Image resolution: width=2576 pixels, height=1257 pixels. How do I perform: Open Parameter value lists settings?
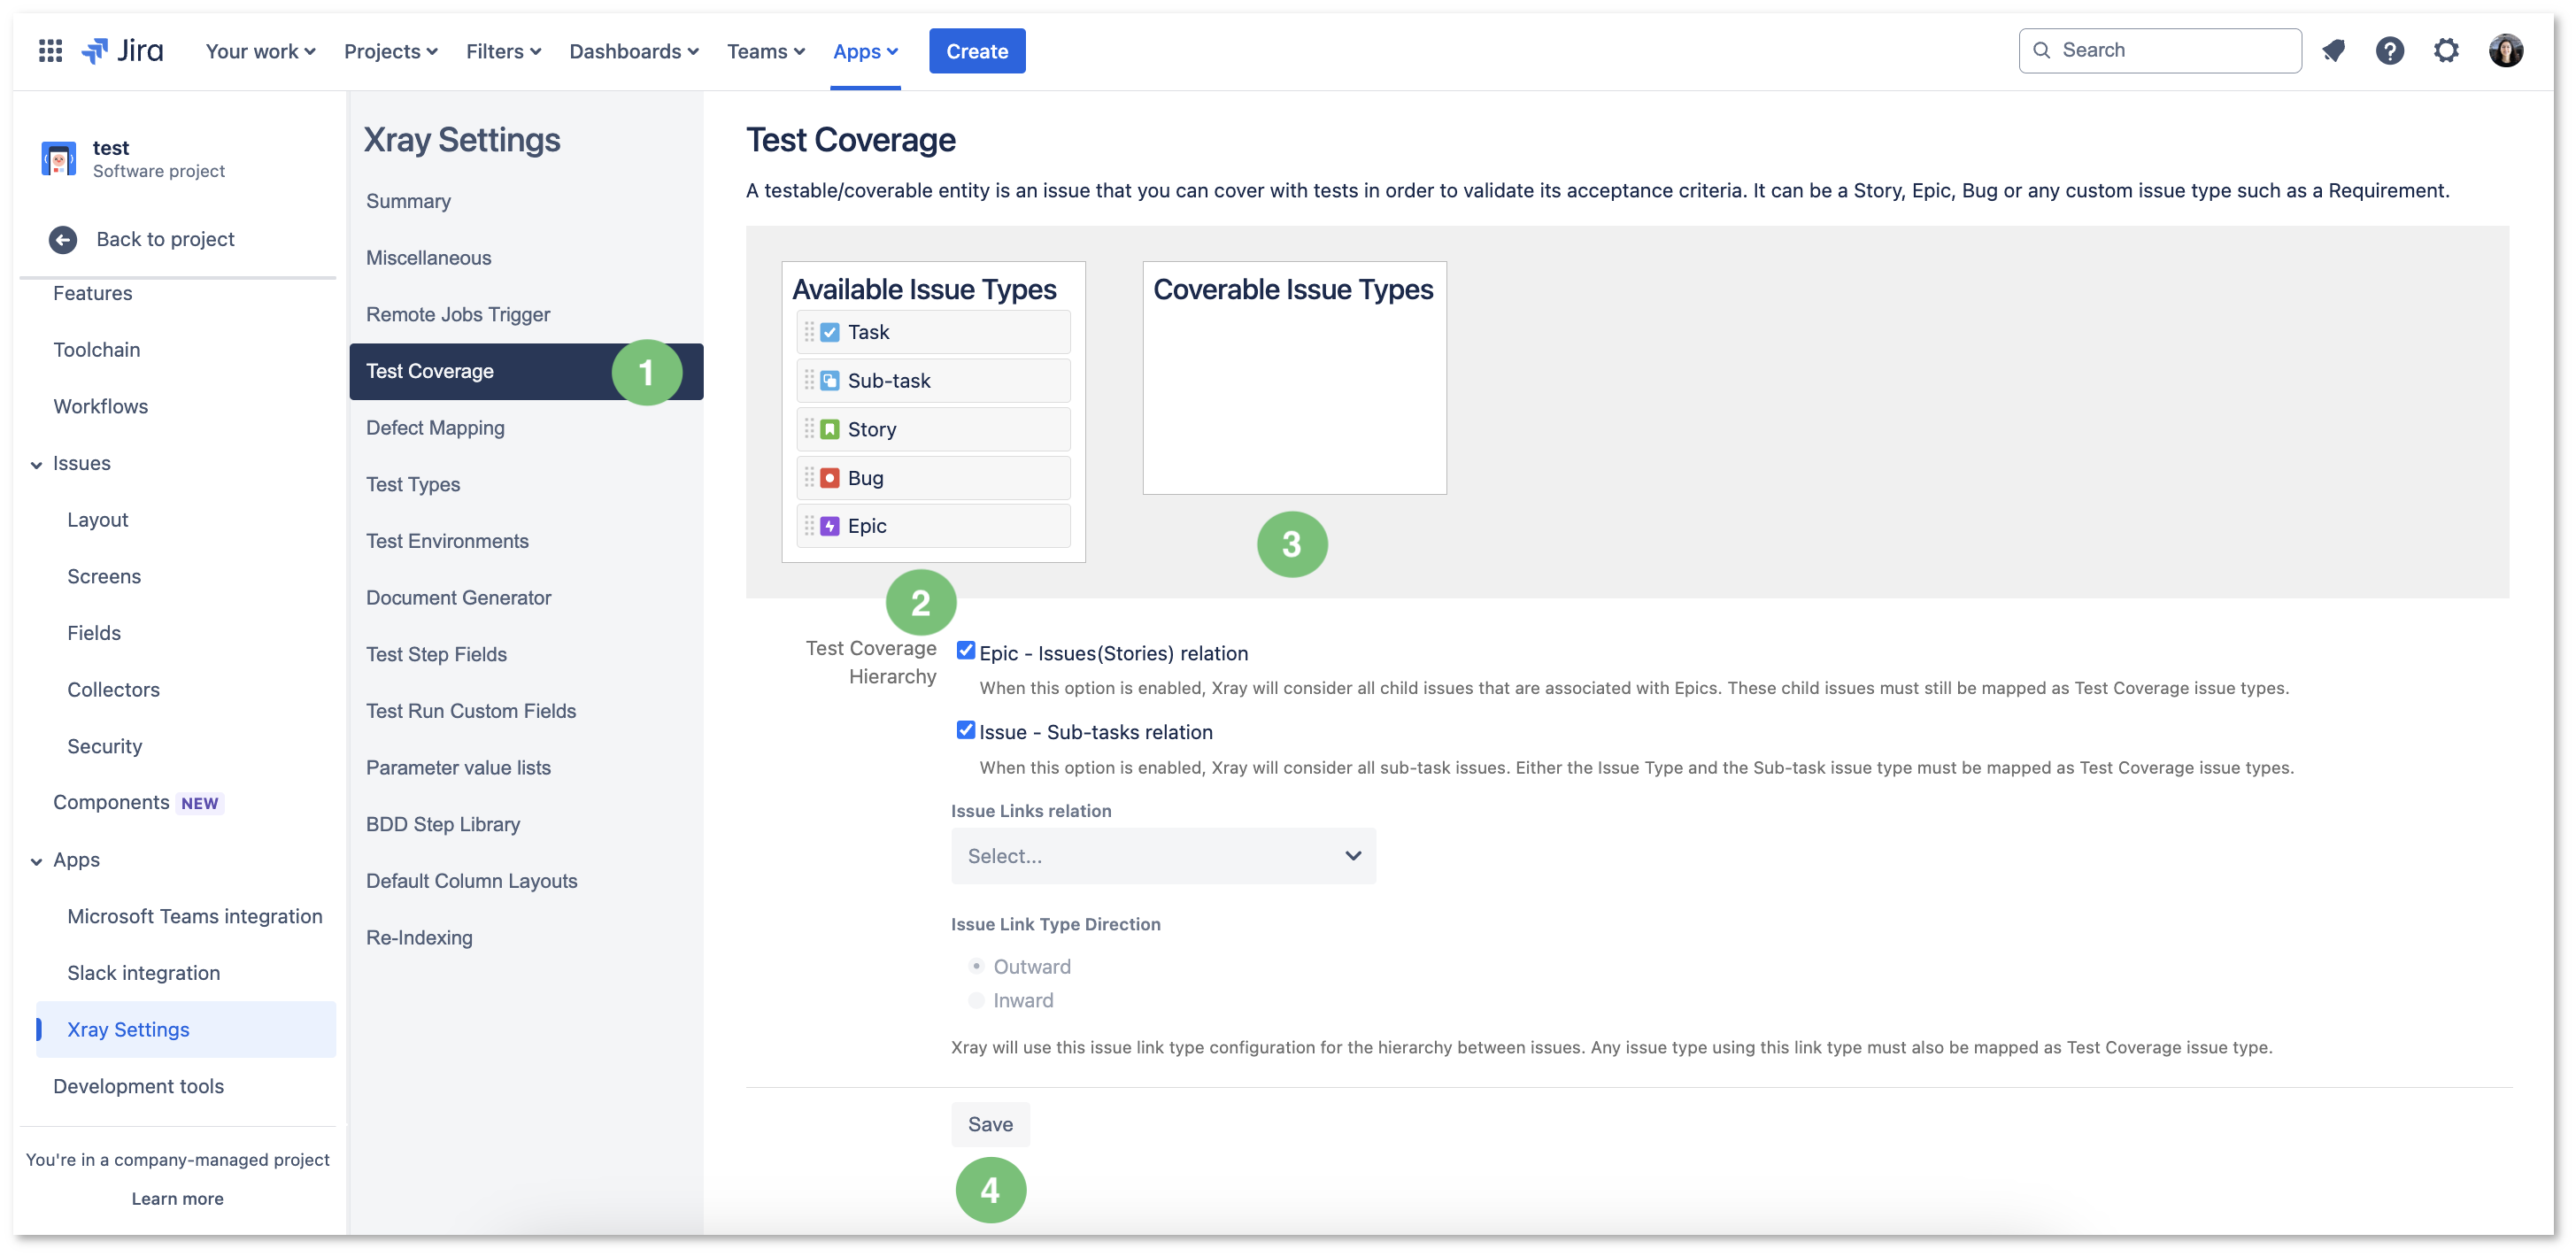pos(458,768)
